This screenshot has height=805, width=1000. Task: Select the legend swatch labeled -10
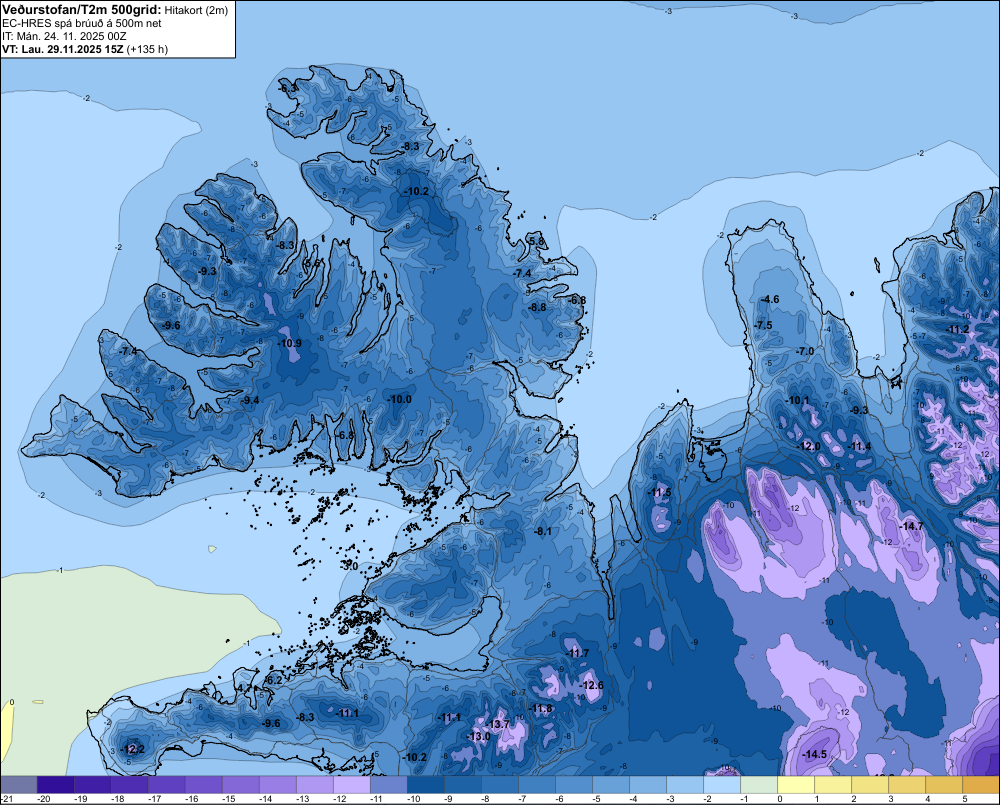click(x=425, y=784)
